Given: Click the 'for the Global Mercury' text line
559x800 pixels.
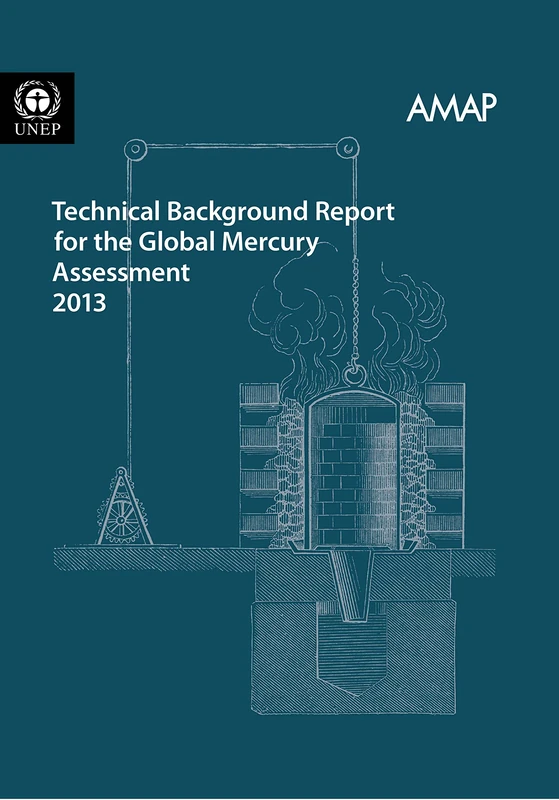Looking at the screenshot, I should (x=186, y=242).
